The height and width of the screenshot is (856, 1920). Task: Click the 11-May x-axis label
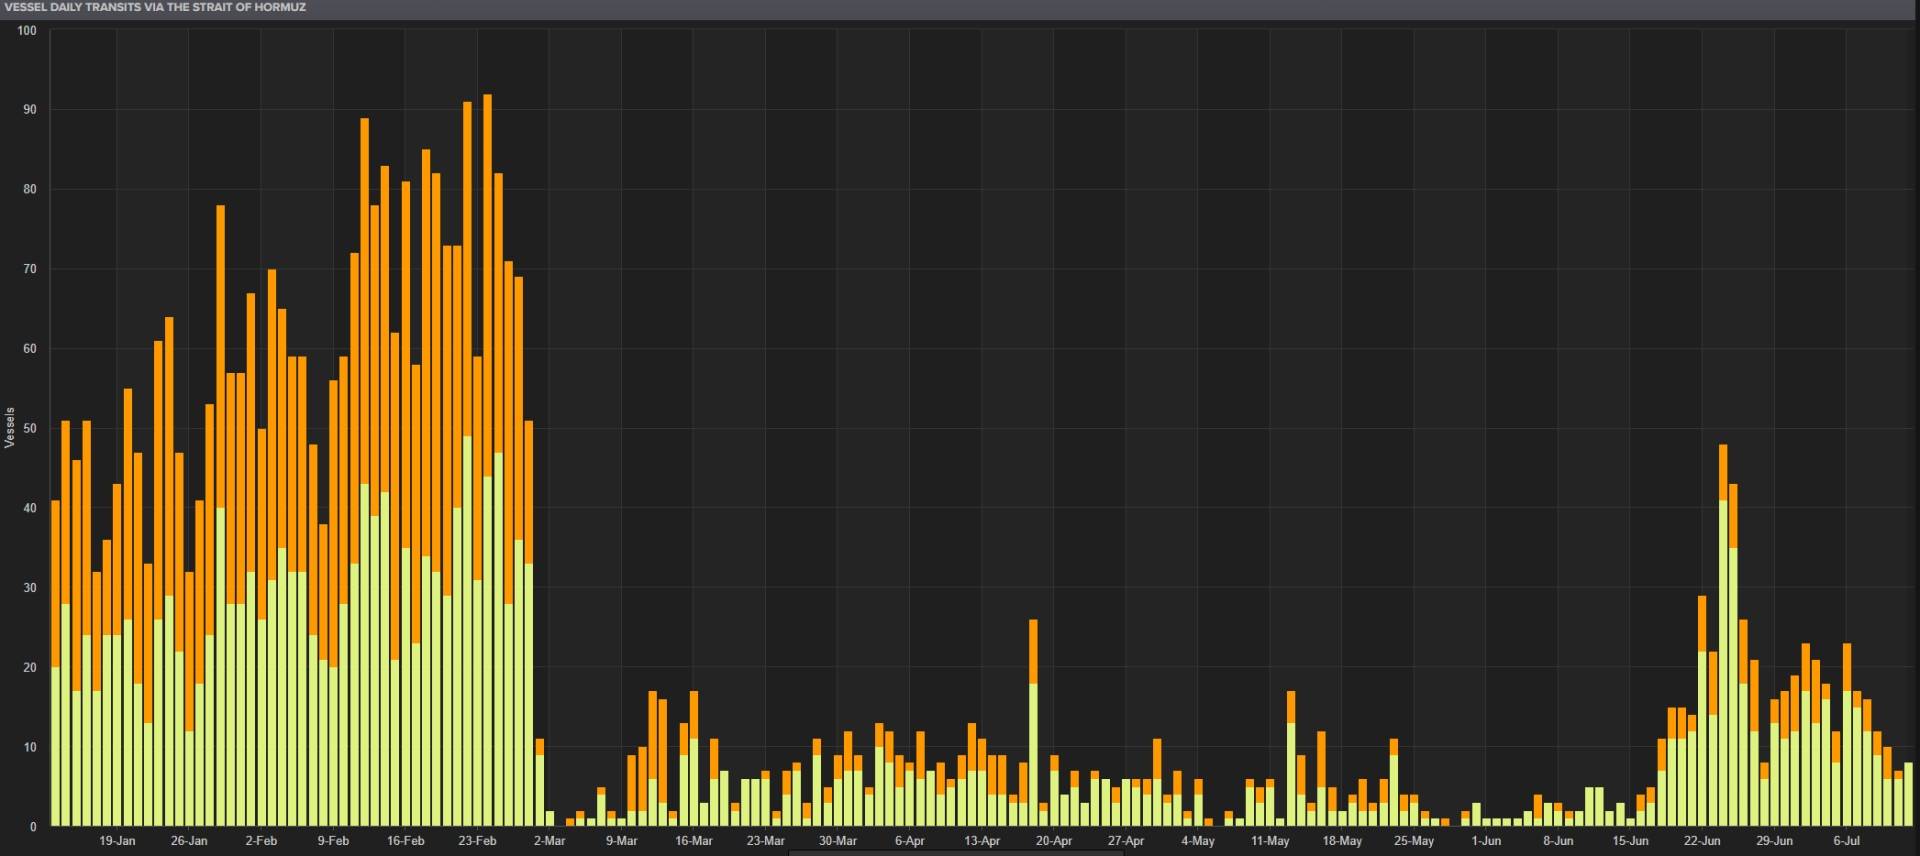click(1270, 841)
